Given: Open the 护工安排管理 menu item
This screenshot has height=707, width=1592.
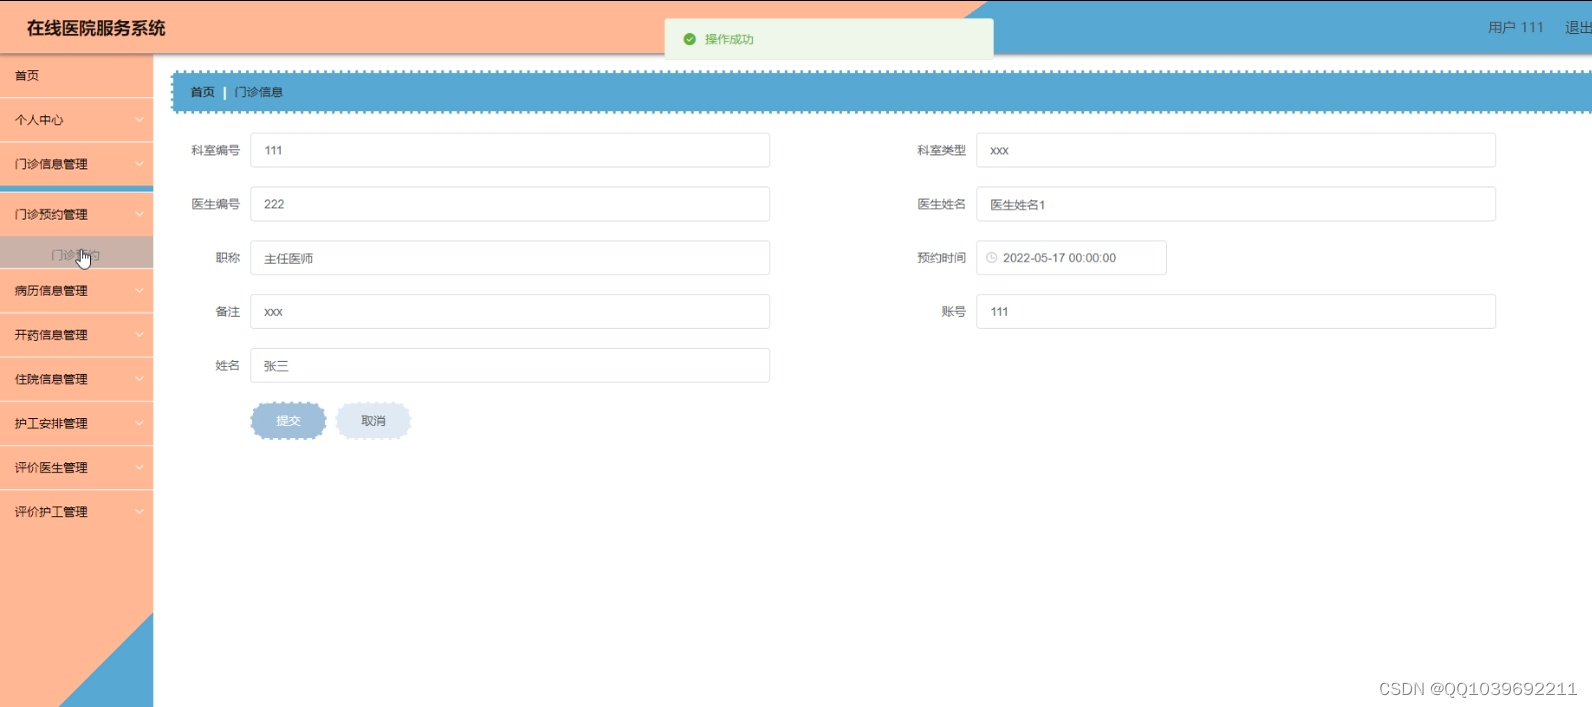Looking at the screenshot, I should 76,423.
